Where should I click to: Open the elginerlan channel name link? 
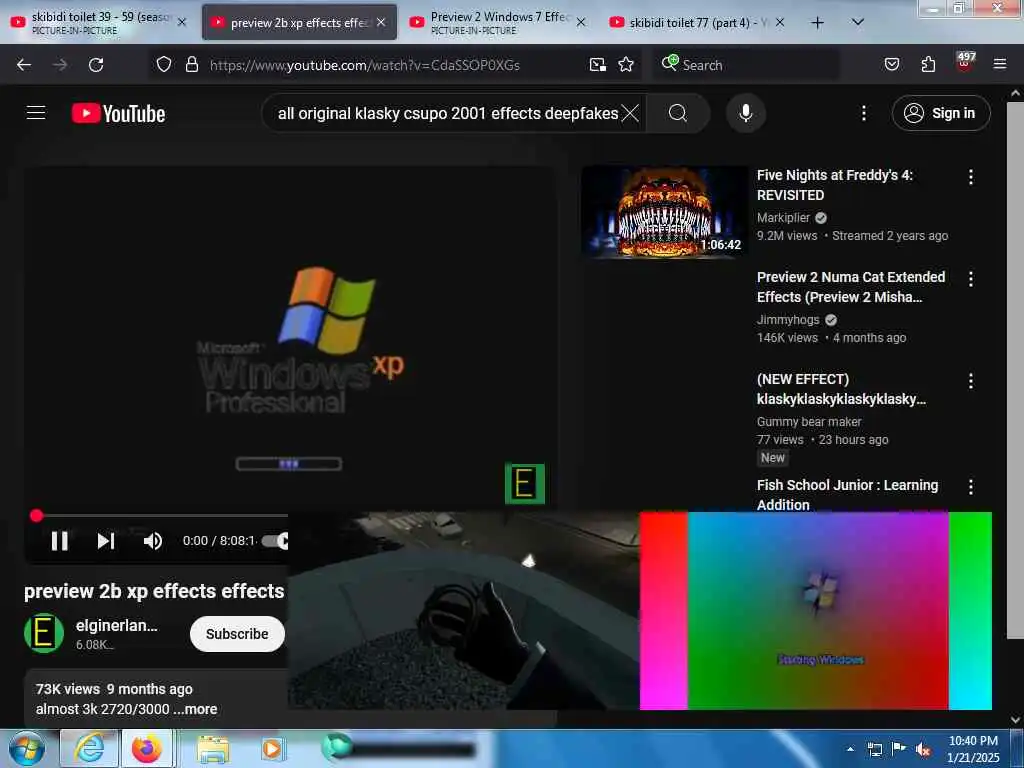click(x=116, y=625)
